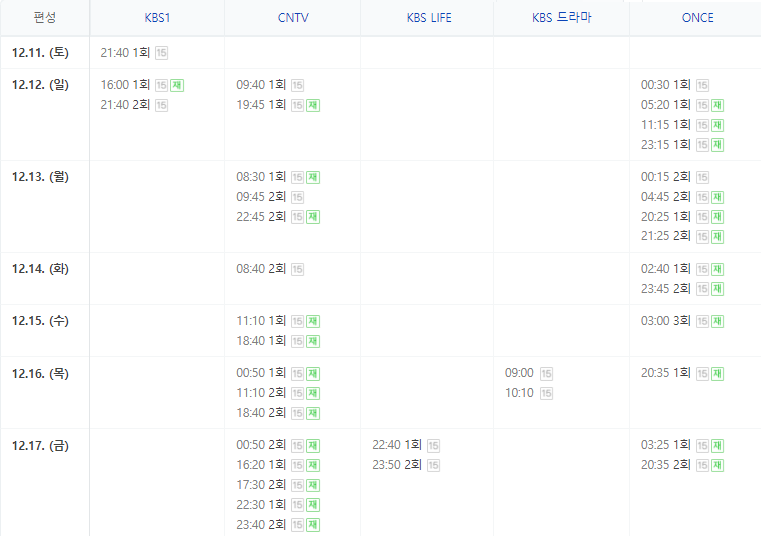Click the 재 badge beside CNTV 16:20 1회
The width and height of the screenshot is (761, 536).
pos(313,466)
